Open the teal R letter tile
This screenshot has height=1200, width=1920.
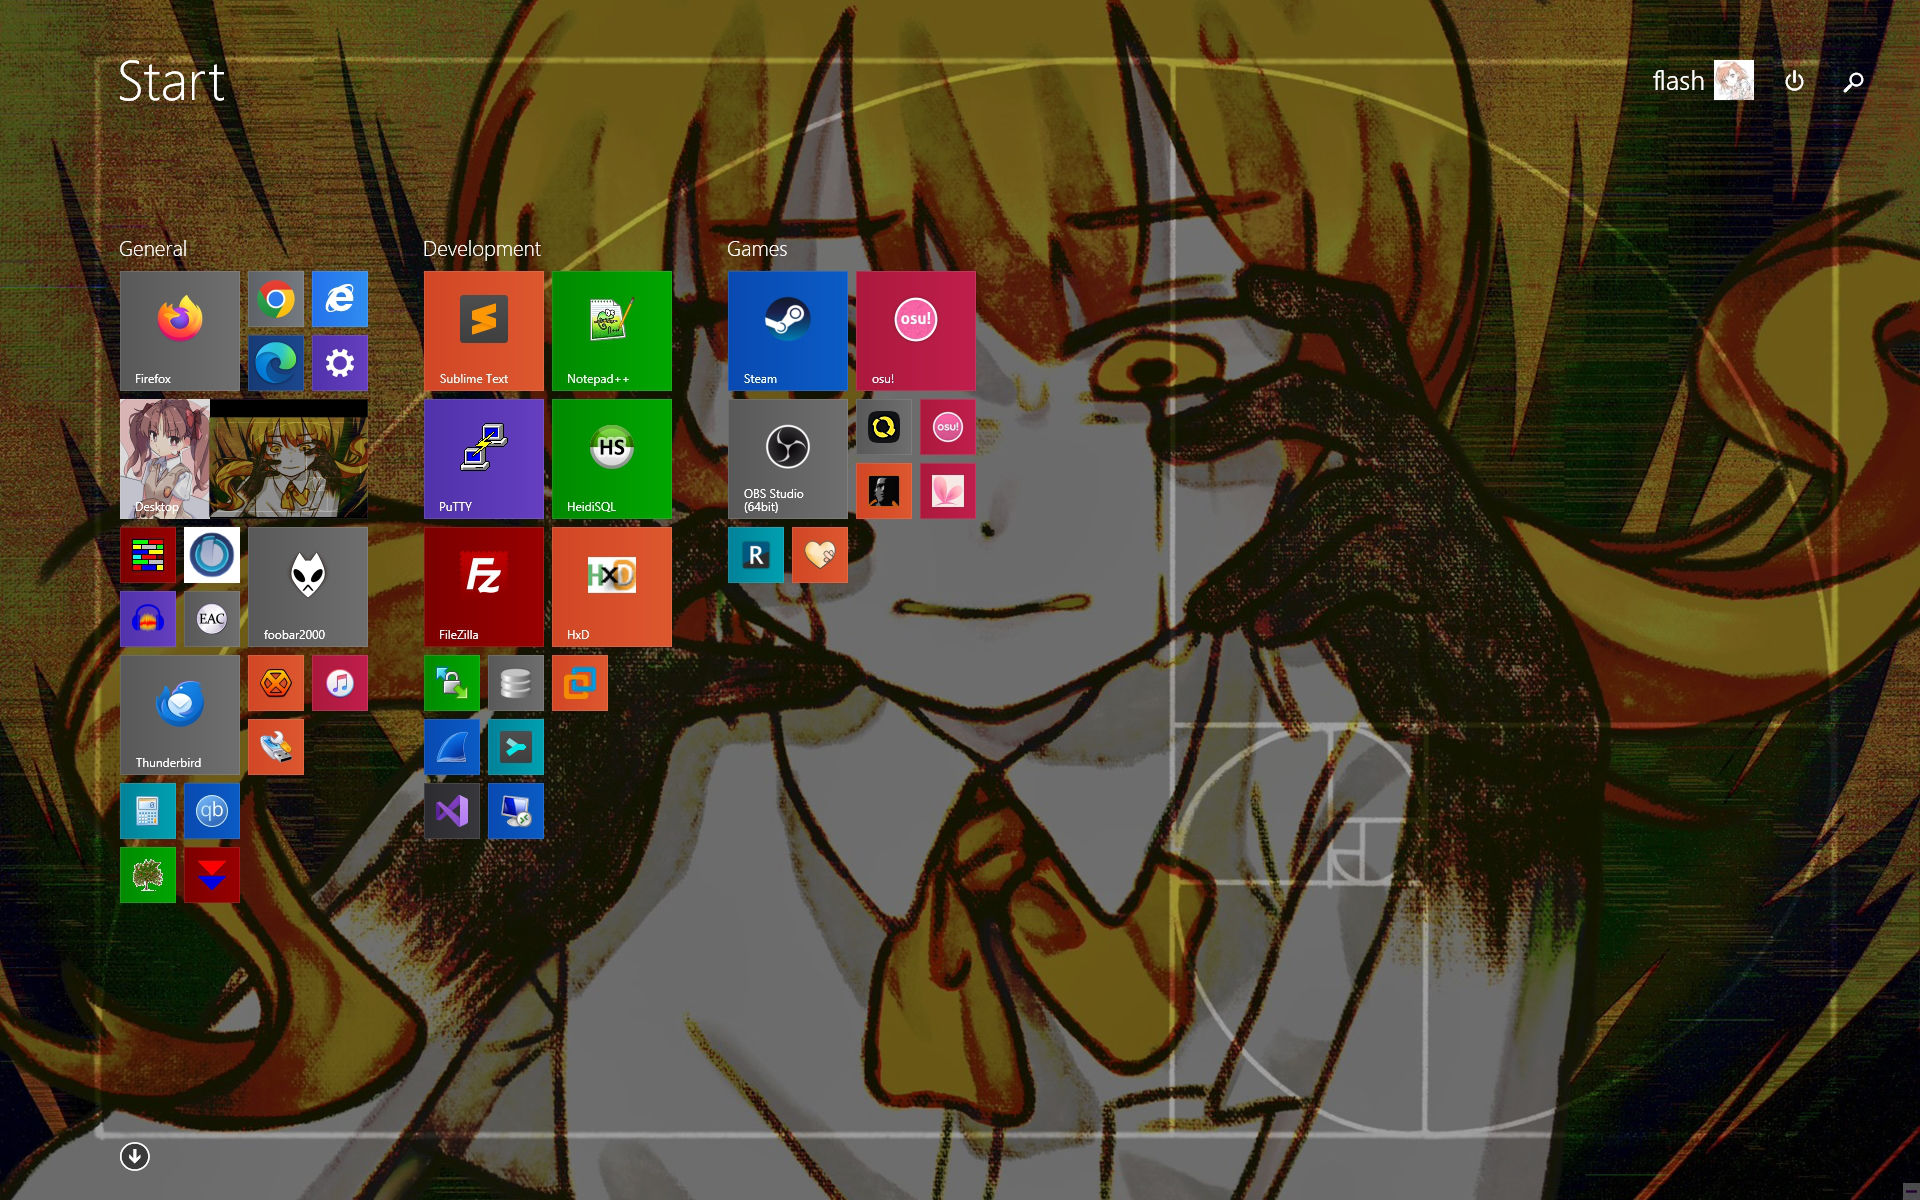[x=756, y=555]
